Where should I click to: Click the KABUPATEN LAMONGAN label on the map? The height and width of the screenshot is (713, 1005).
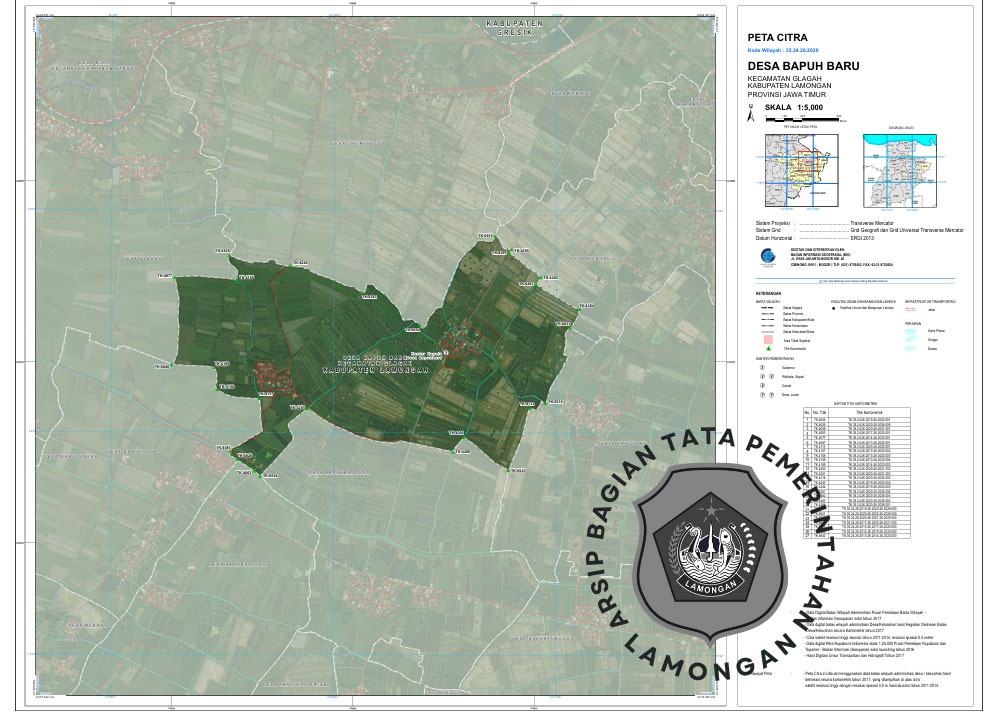tap(375, 369)
